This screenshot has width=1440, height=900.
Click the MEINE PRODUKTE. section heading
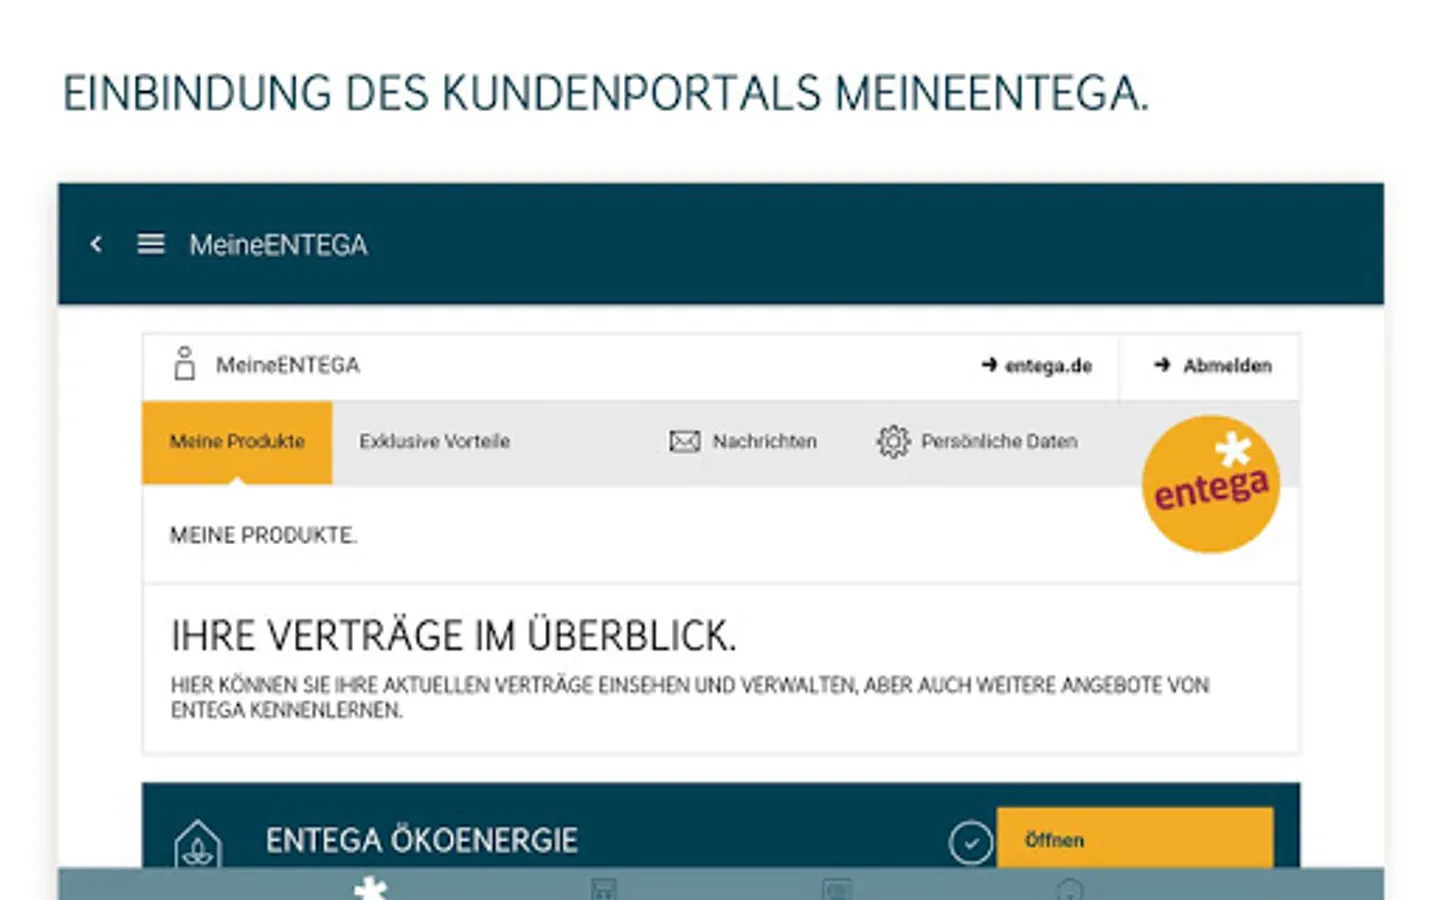click(263, 535)
